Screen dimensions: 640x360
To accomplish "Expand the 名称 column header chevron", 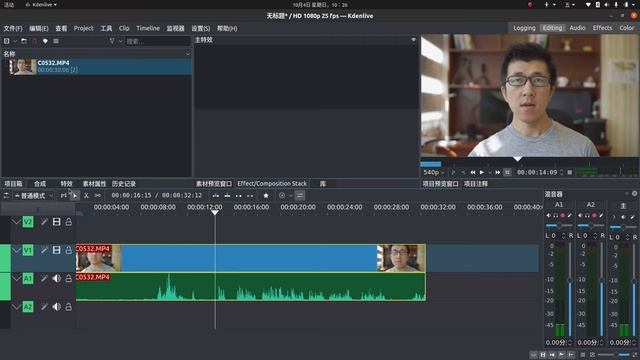I will tap(188, 54).
